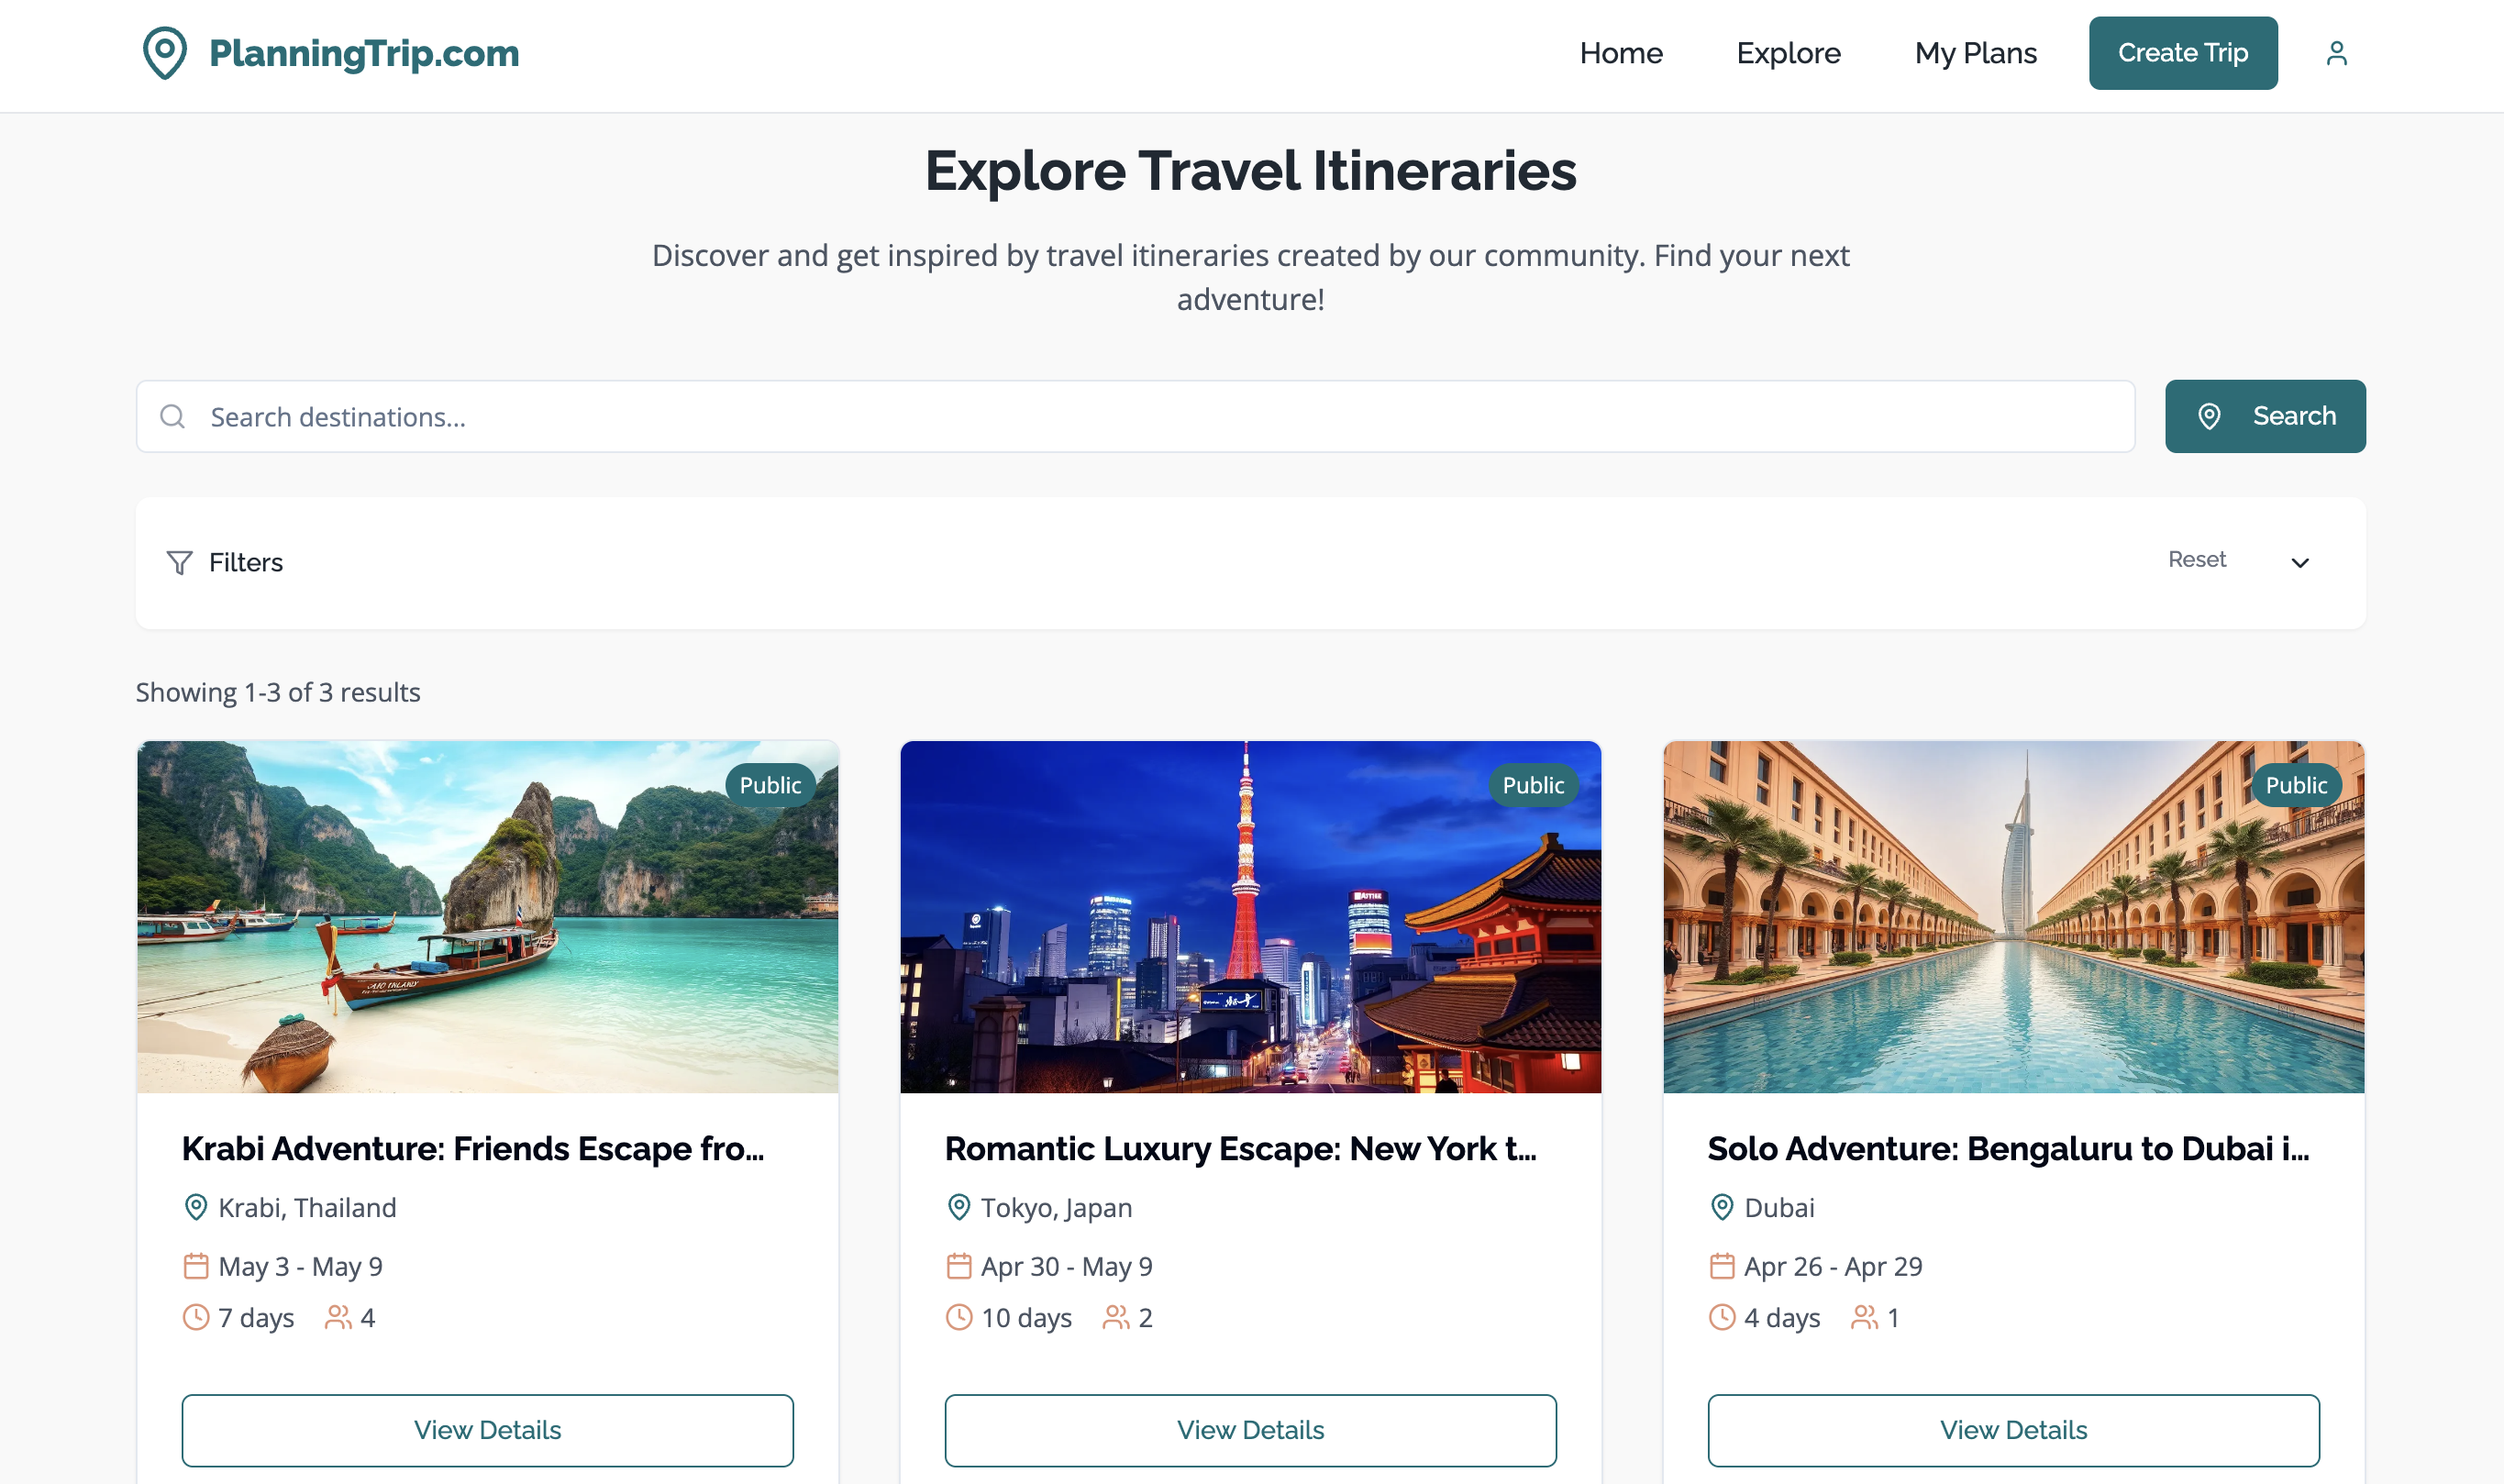View details of Solo Adventure Dubai trip
2504x1484 pixels.
click(x=2013, y=1430)
